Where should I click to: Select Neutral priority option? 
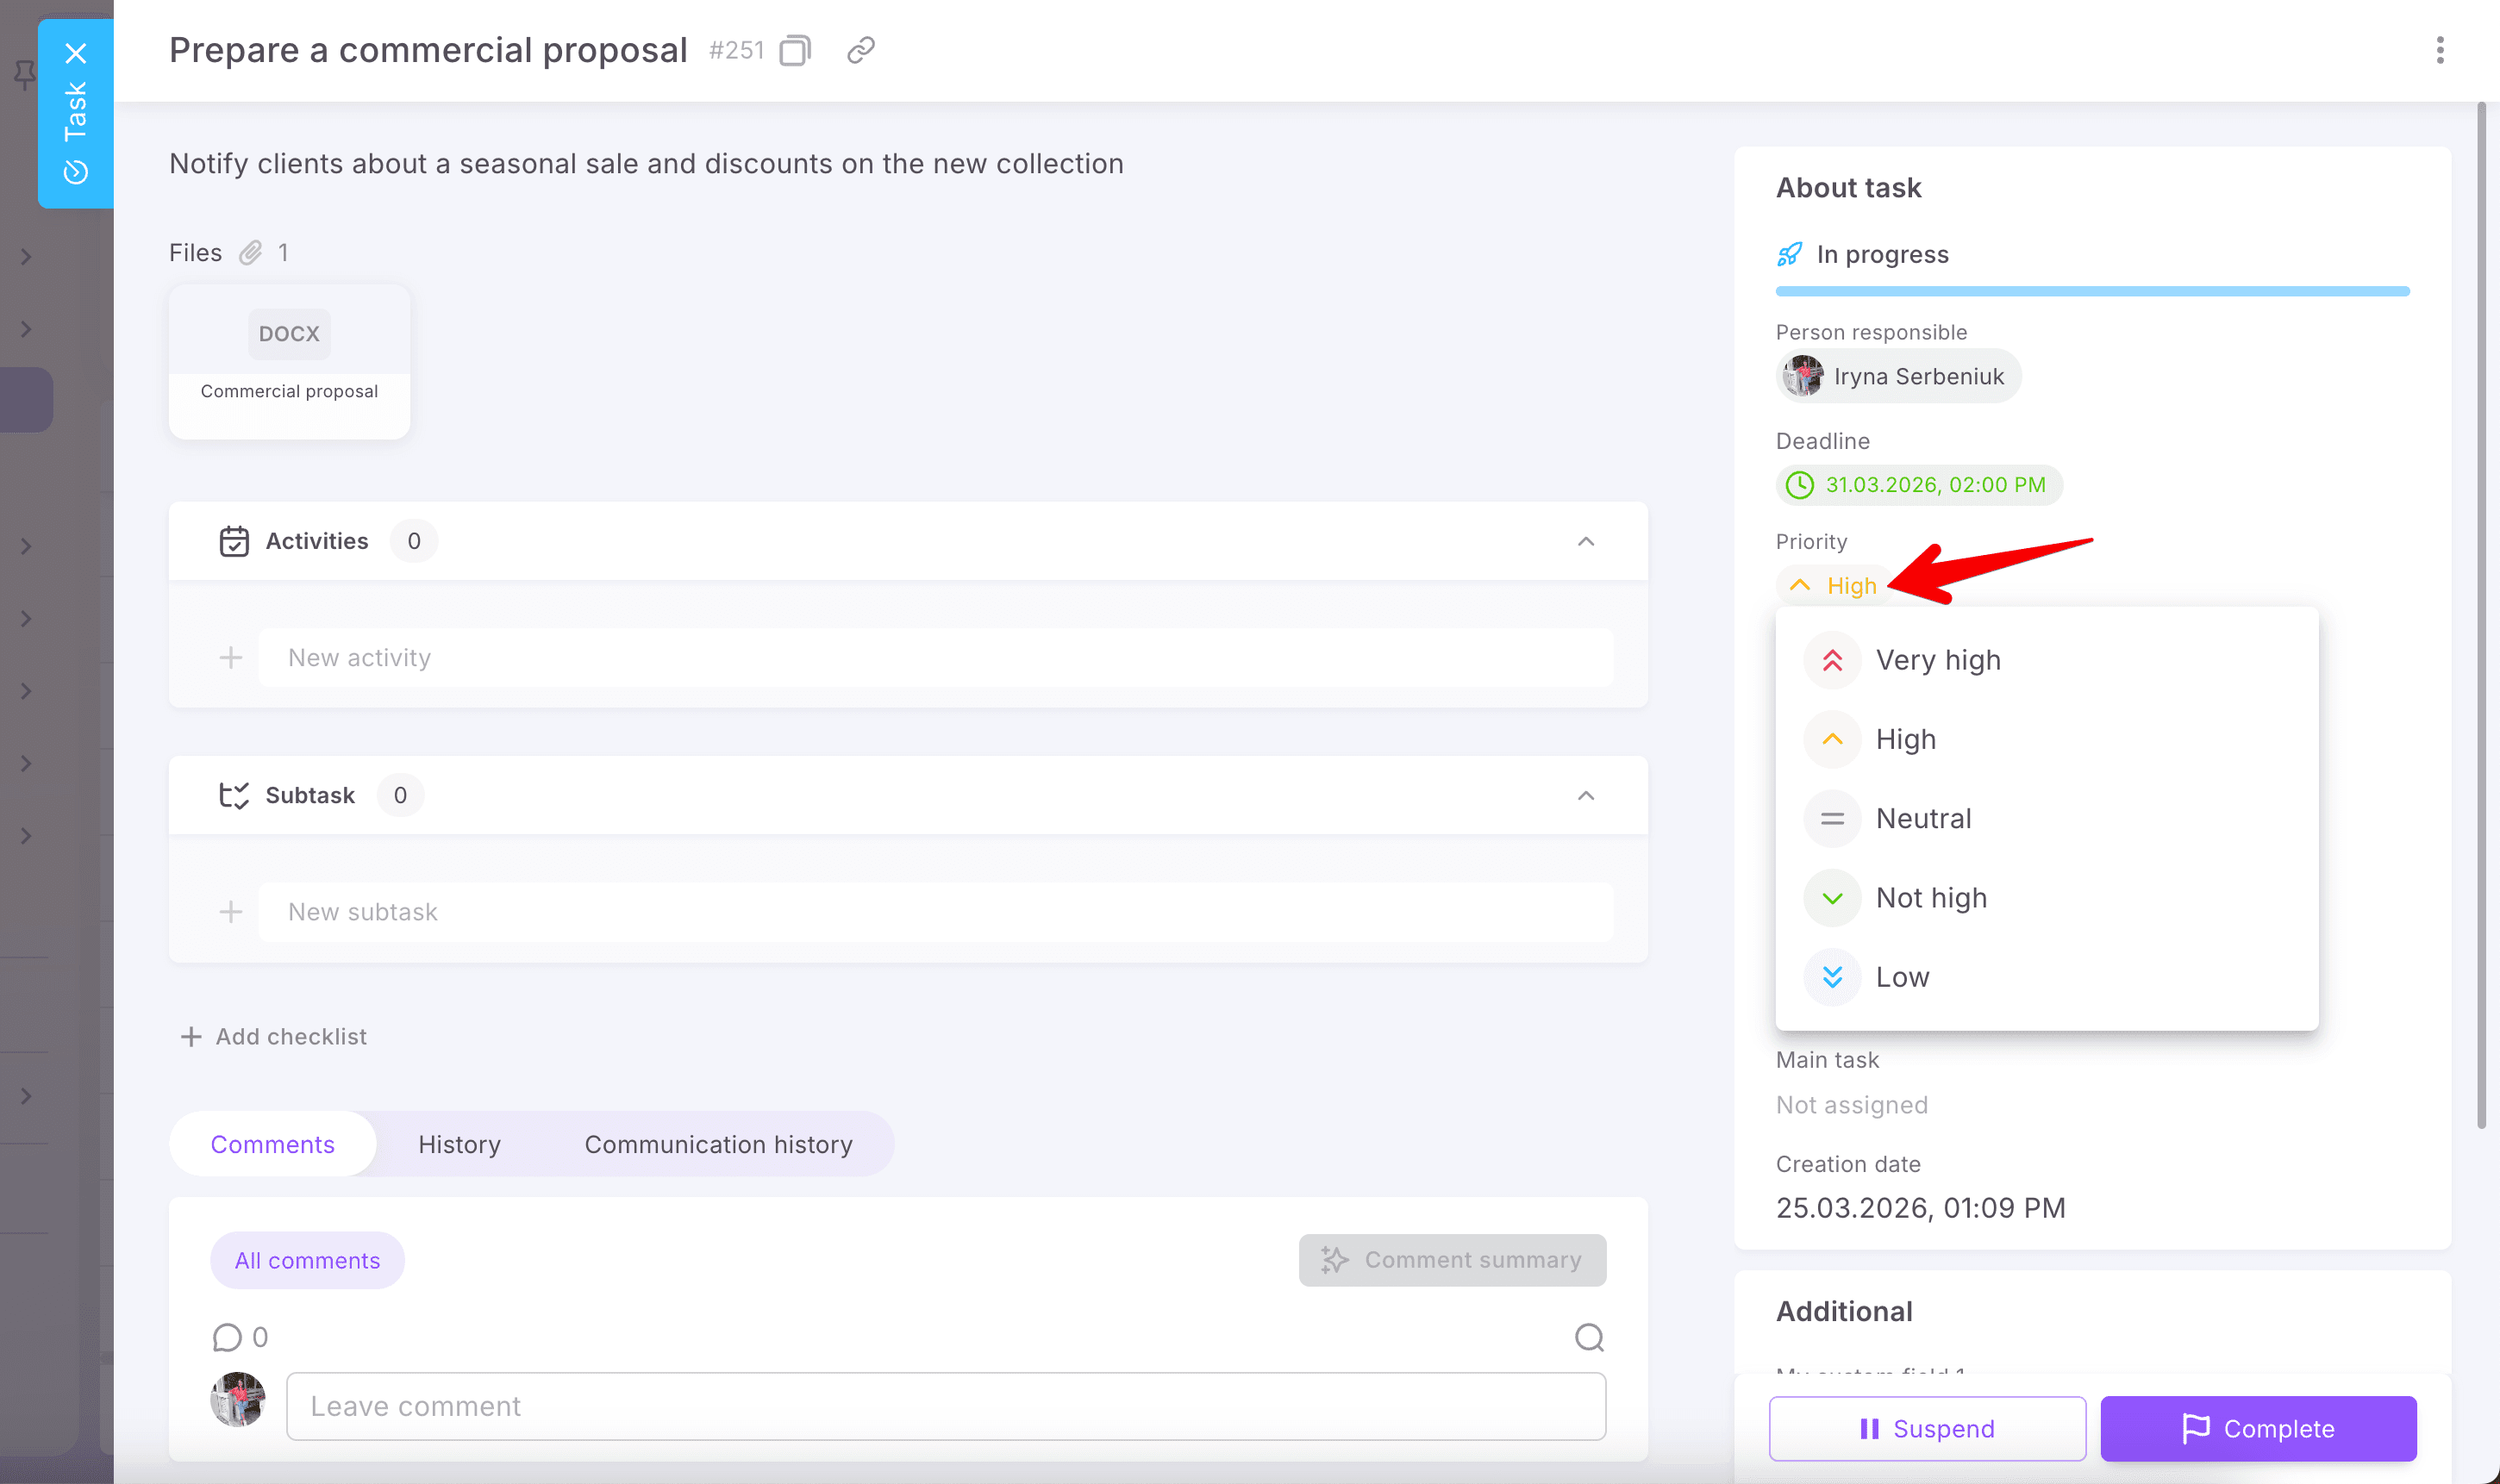coord(1922,818)
